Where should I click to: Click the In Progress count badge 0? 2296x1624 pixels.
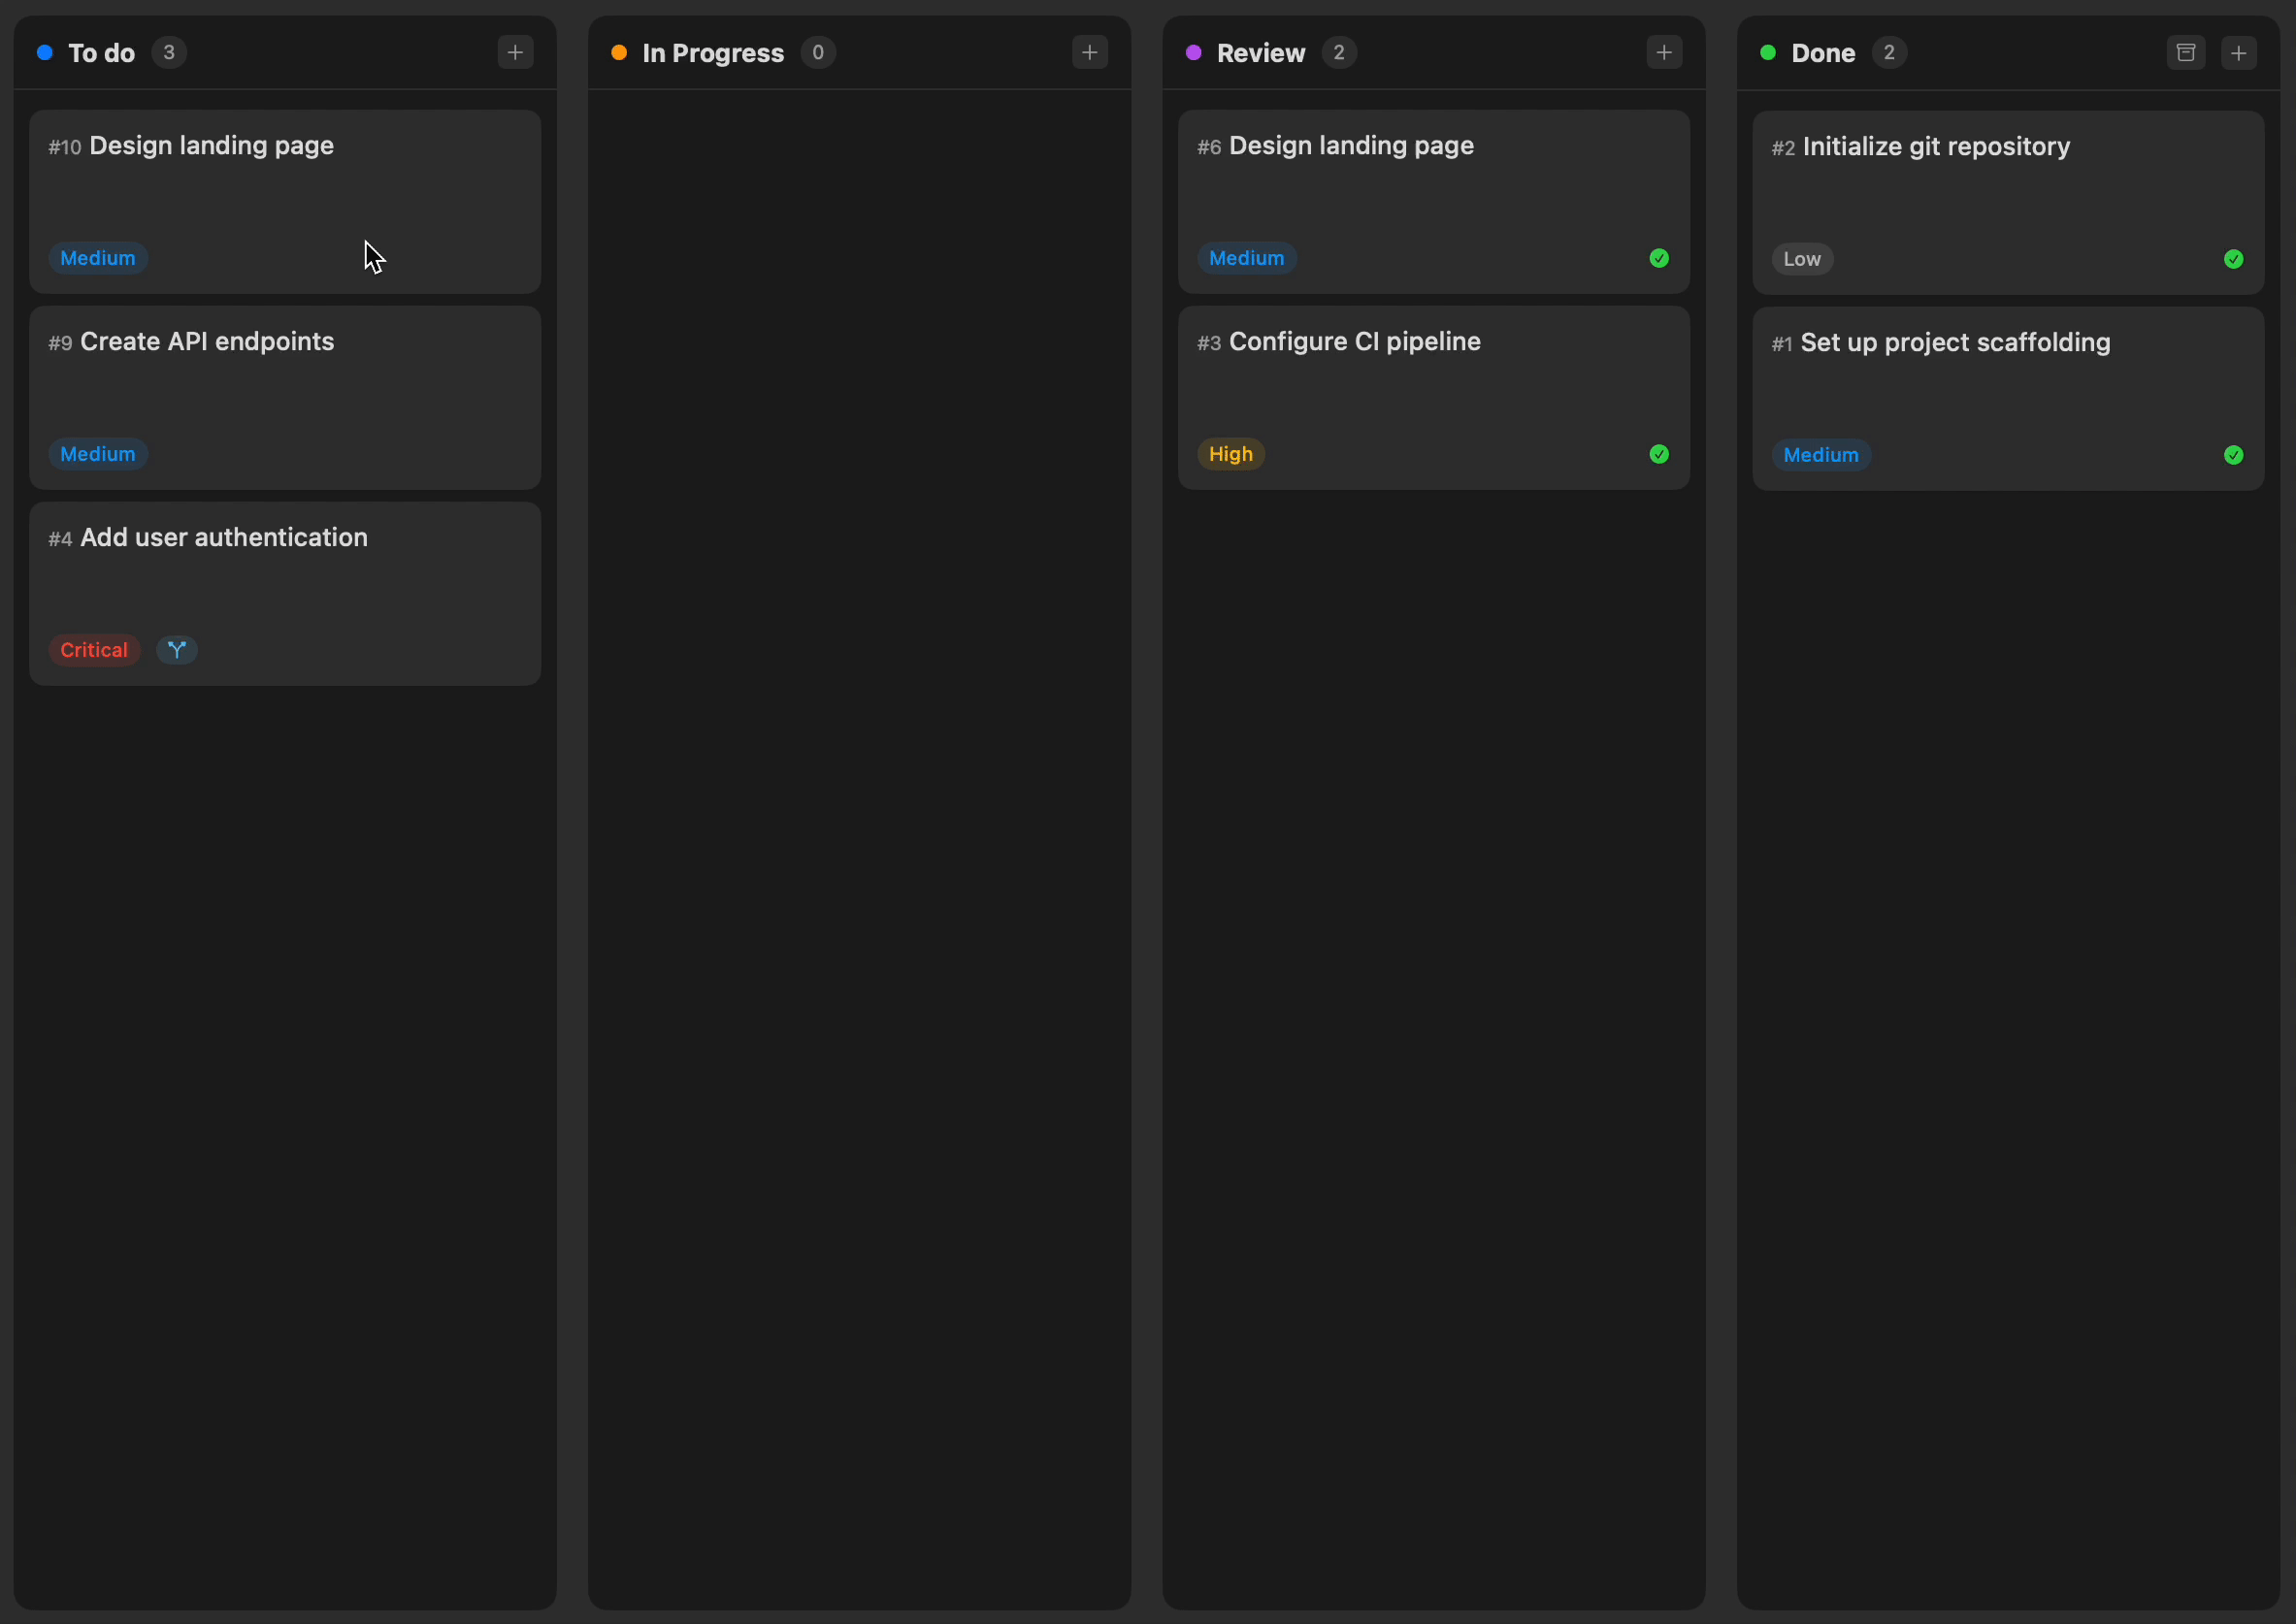818,52
